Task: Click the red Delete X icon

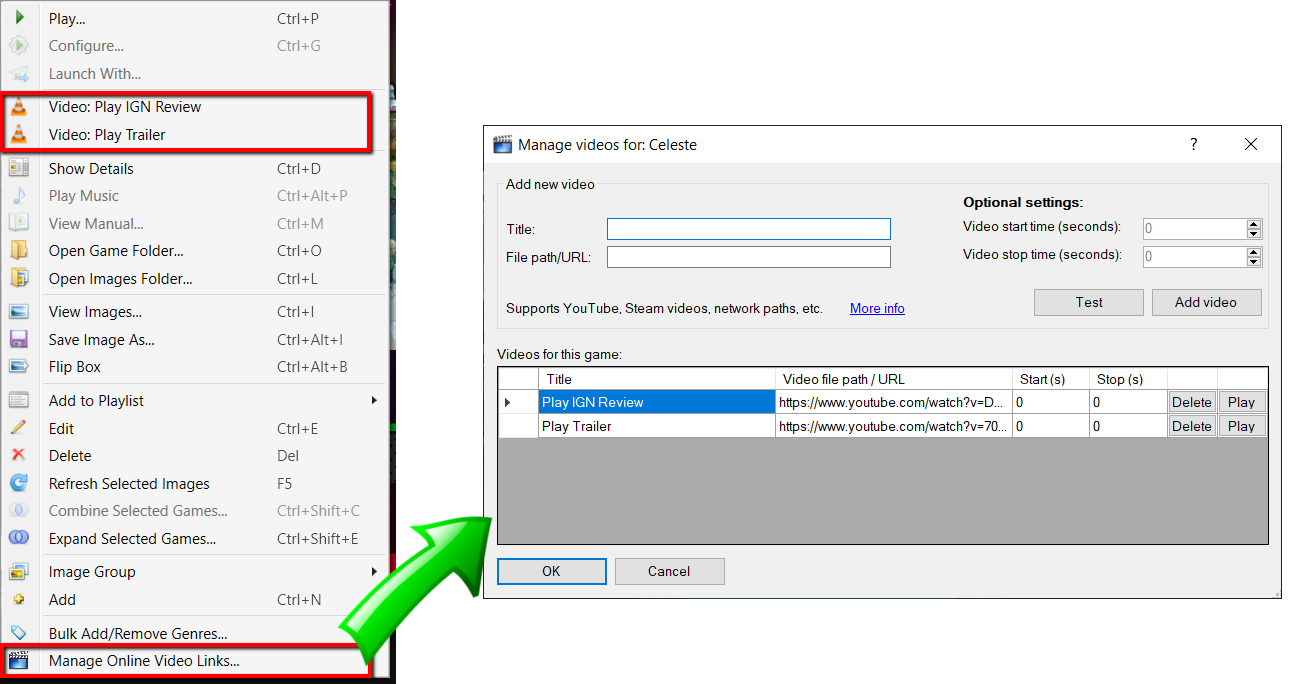Action: click(x=19, y=456)
